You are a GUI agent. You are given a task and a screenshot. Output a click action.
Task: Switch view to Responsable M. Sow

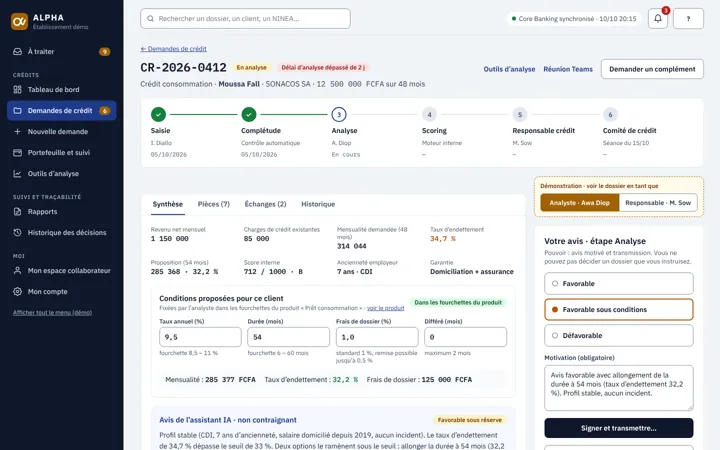point(658,202)
